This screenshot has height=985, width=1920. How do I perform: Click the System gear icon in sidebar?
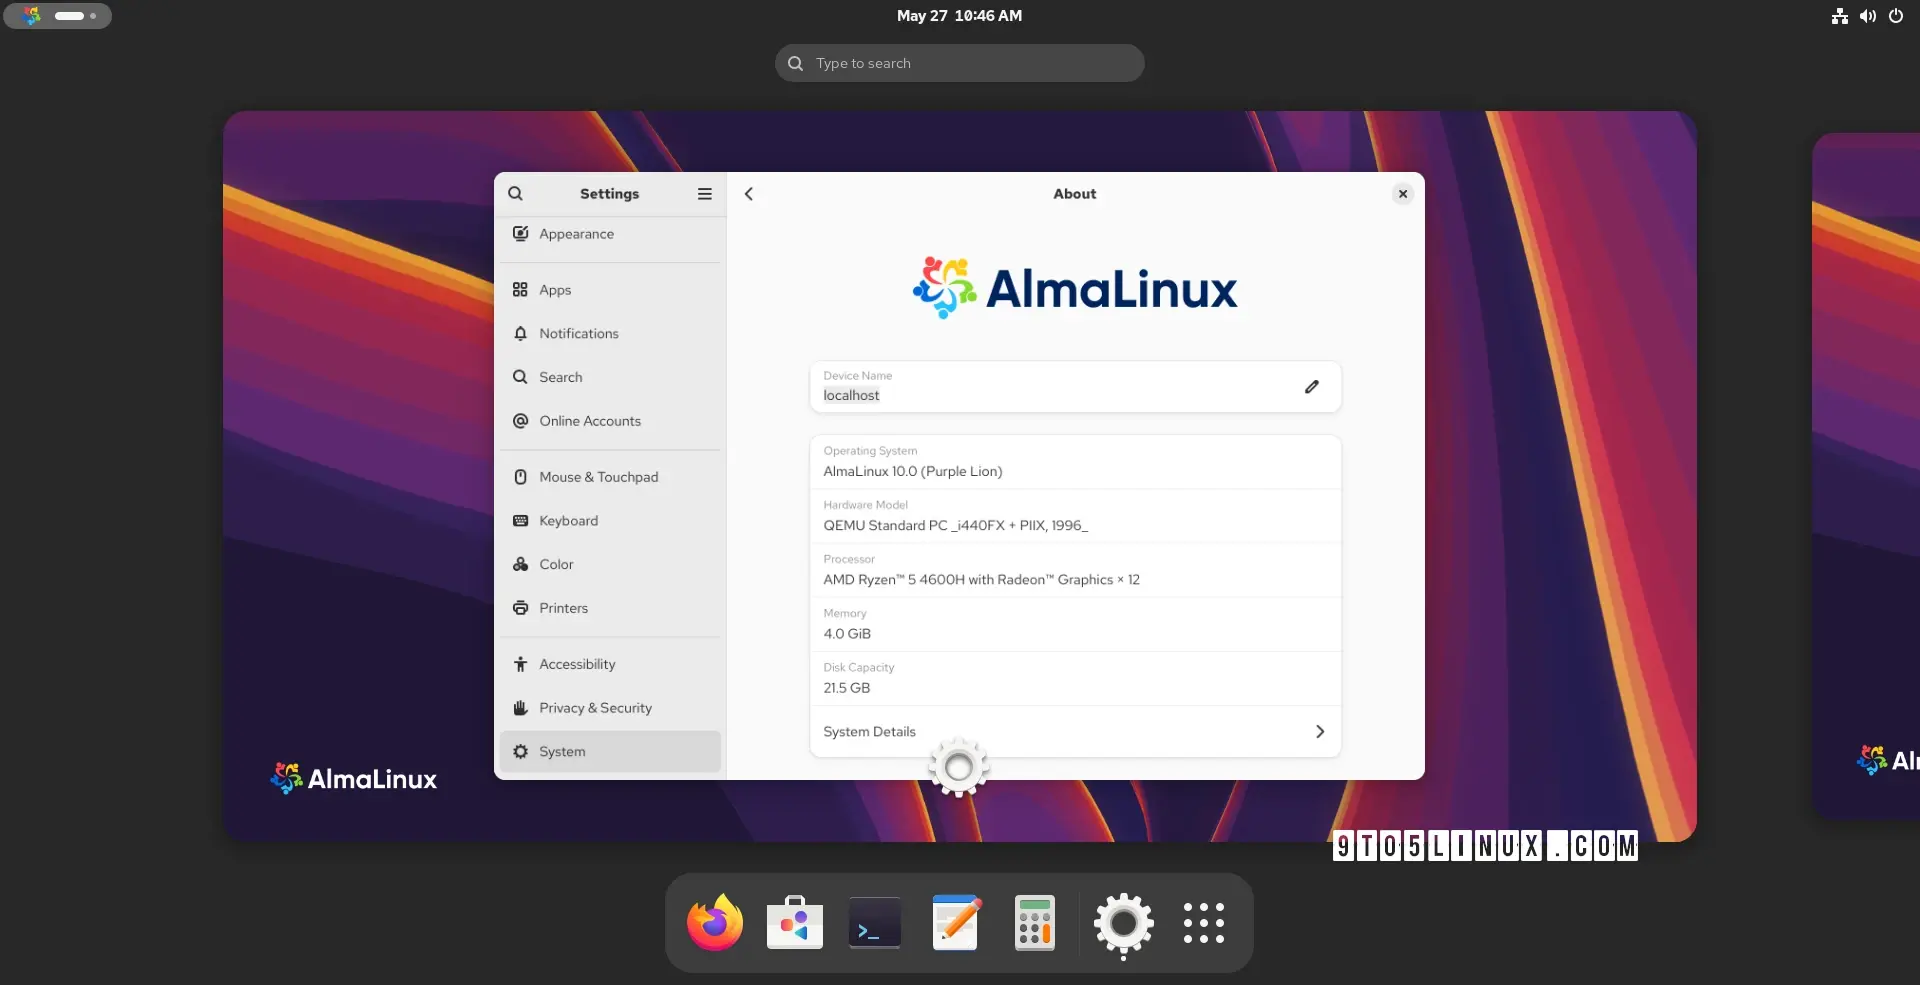(520, 752)
